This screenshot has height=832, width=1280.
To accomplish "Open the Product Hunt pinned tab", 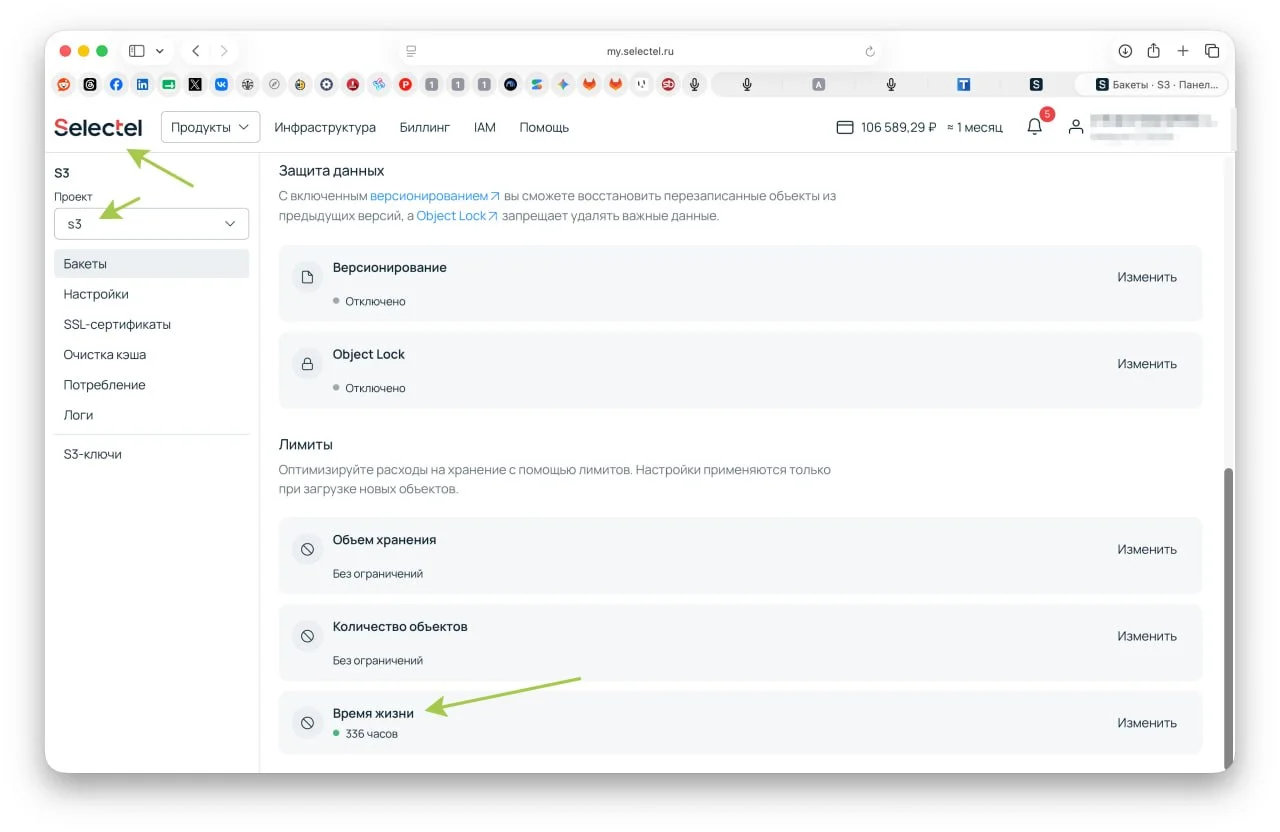I will (405, 85).
